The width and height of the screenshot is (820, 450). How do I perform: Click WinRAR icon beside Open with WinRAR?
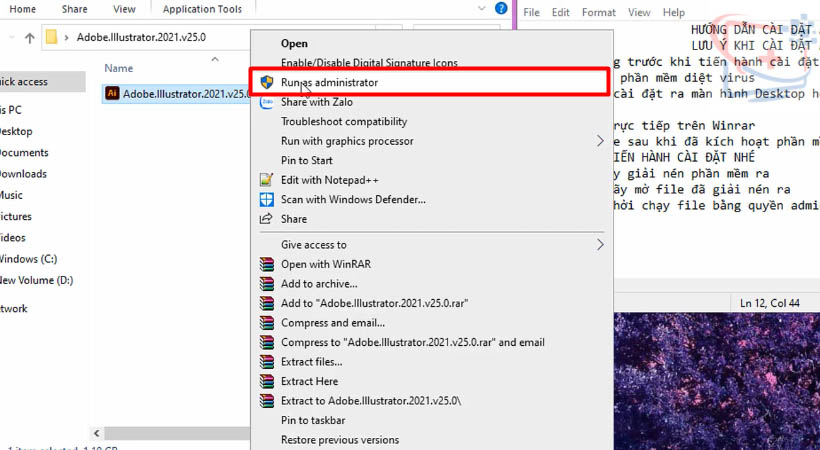click(267, 264)
